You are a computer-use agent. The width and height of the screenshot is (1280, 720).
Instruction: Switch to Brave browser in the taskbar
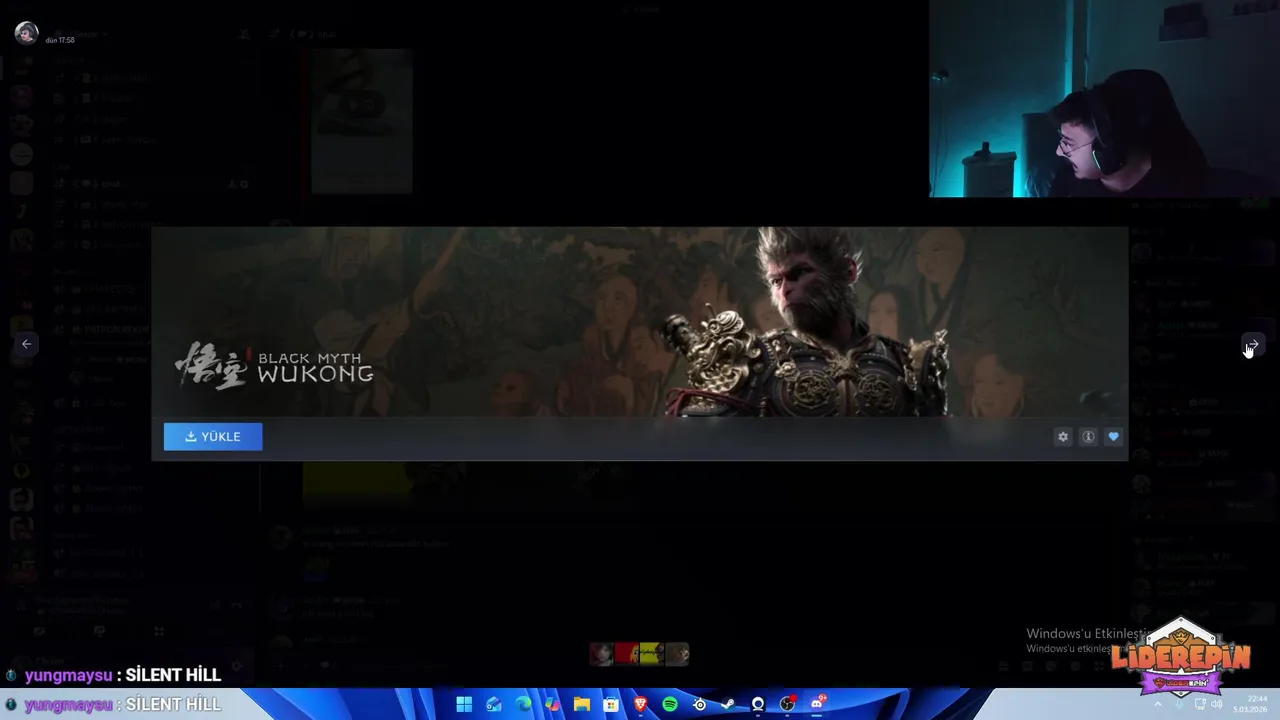(x=640, y=704)
